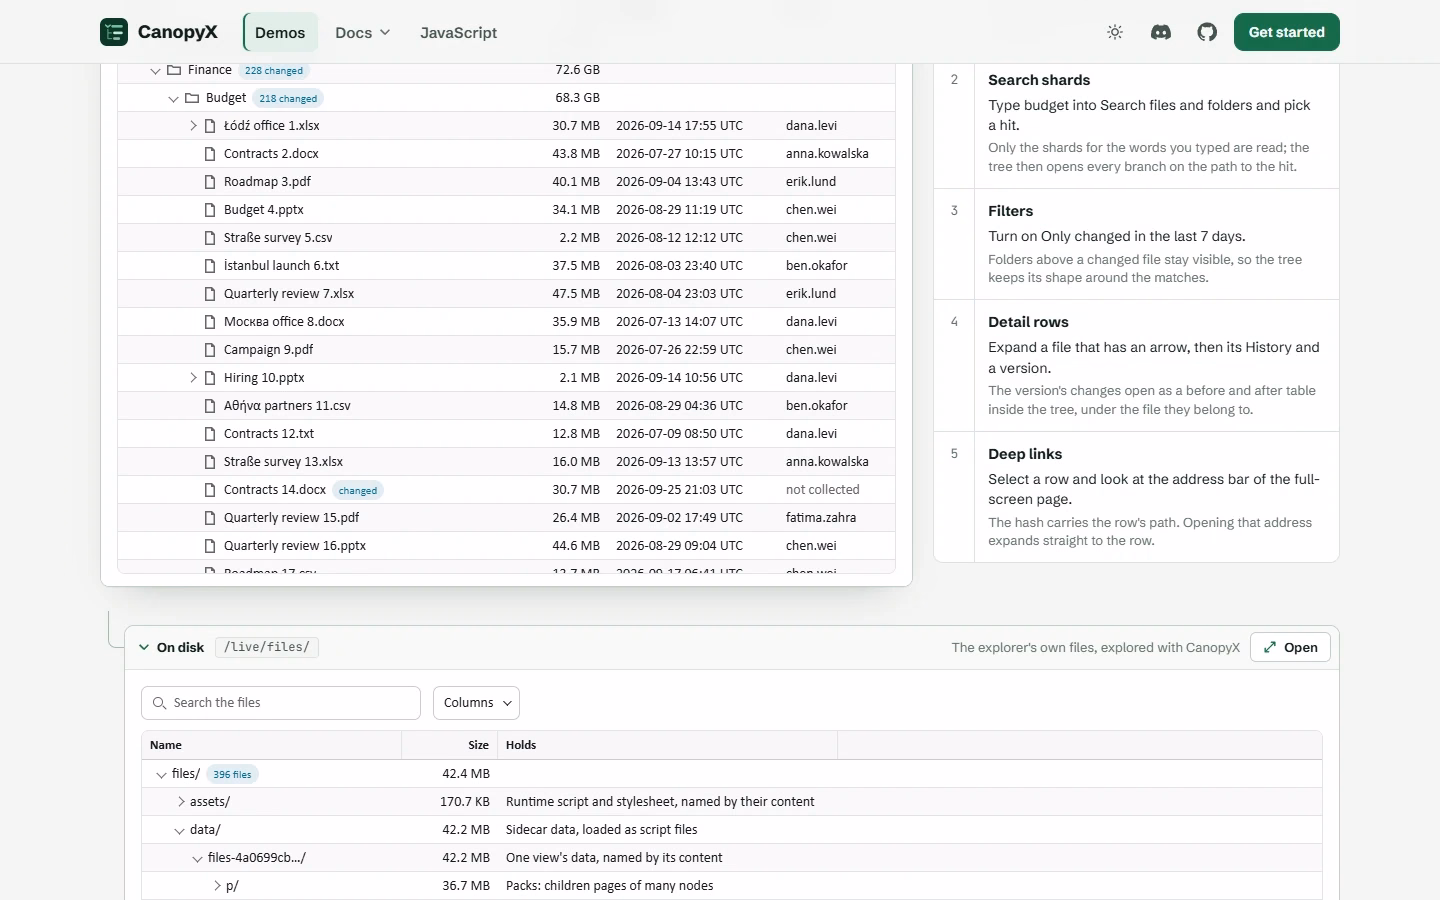This screenshot has width=1440, height=900.
Task: Expand the Hiring 10.pptx row
Action: 193,378
